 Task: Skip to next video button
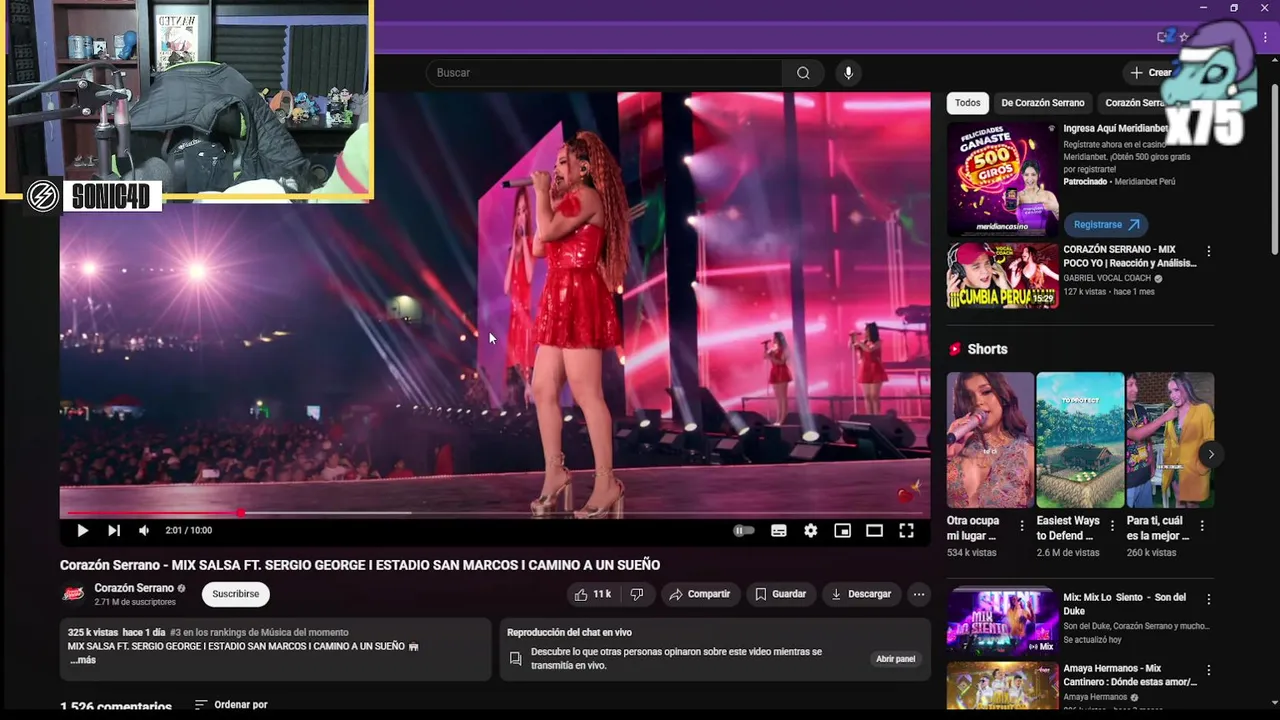pyautogui.click(x=113, y=531)
